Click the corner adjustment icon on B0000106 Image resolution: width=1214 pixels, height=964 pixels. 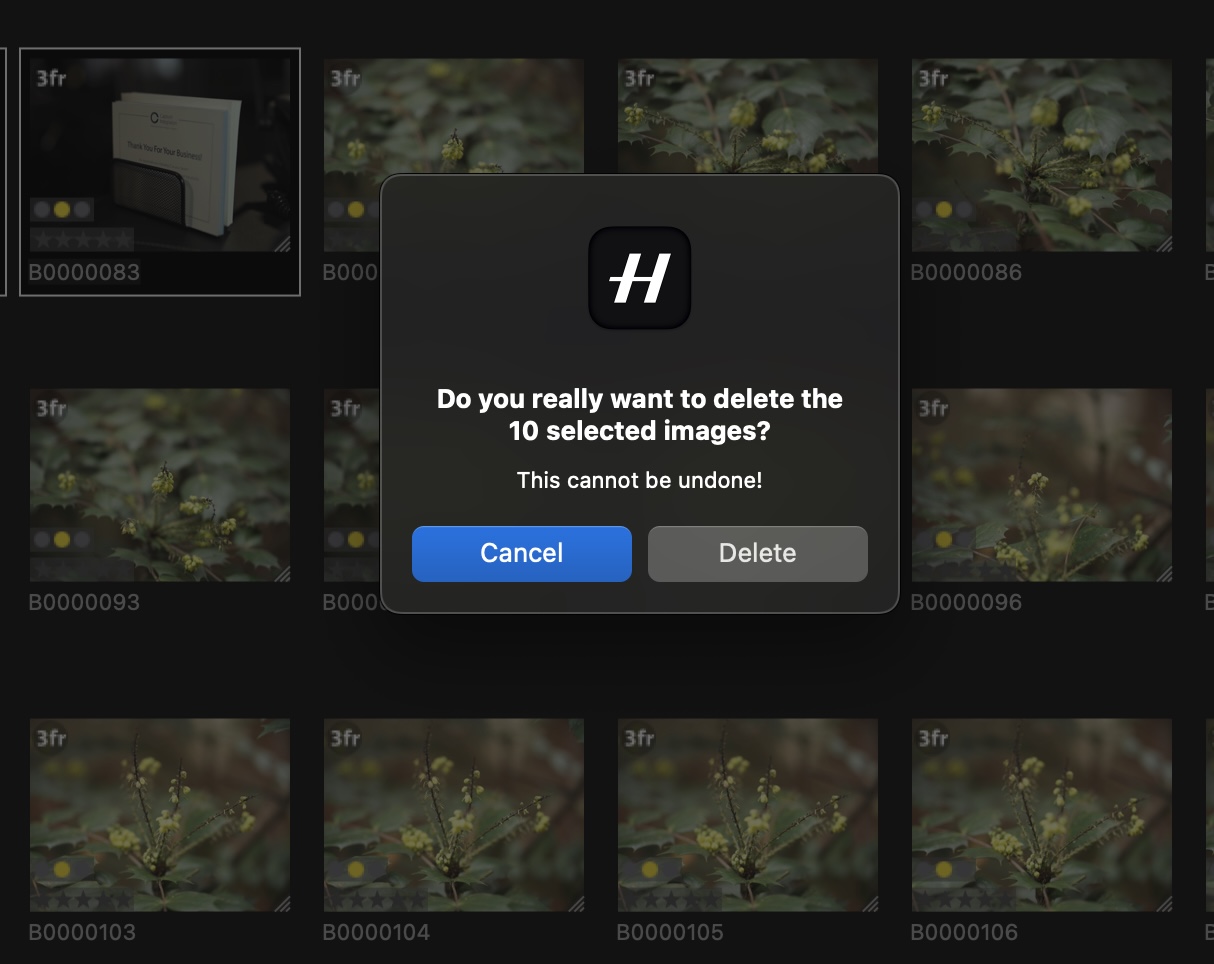click(x=1164, y=904)
